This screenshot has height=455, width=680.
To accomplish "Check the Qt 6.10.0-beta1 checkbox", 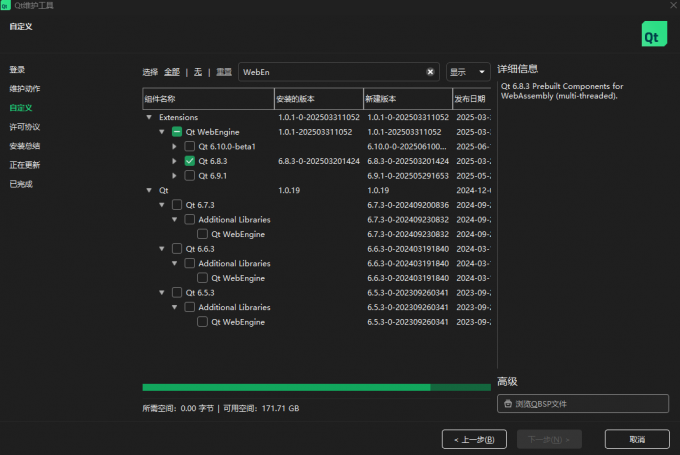I will 190,146.
